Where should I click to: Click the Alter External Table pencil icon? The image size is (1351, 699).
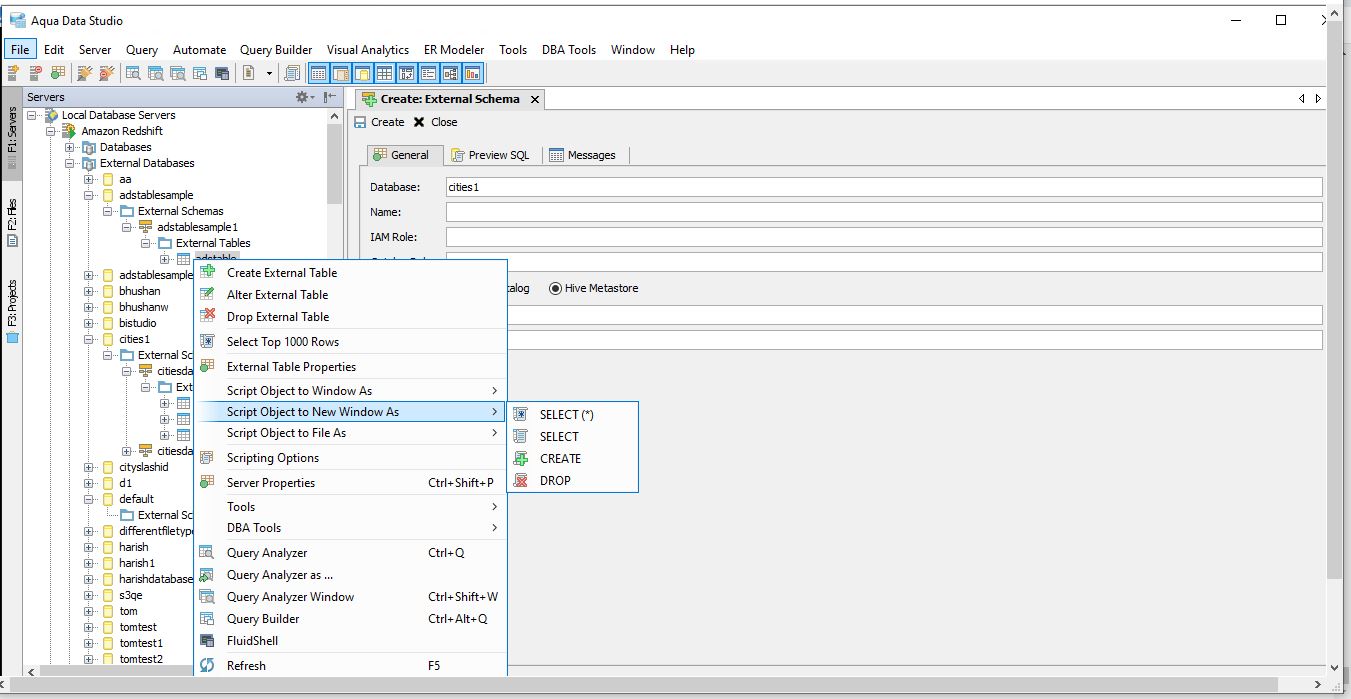tap(207, 294)
